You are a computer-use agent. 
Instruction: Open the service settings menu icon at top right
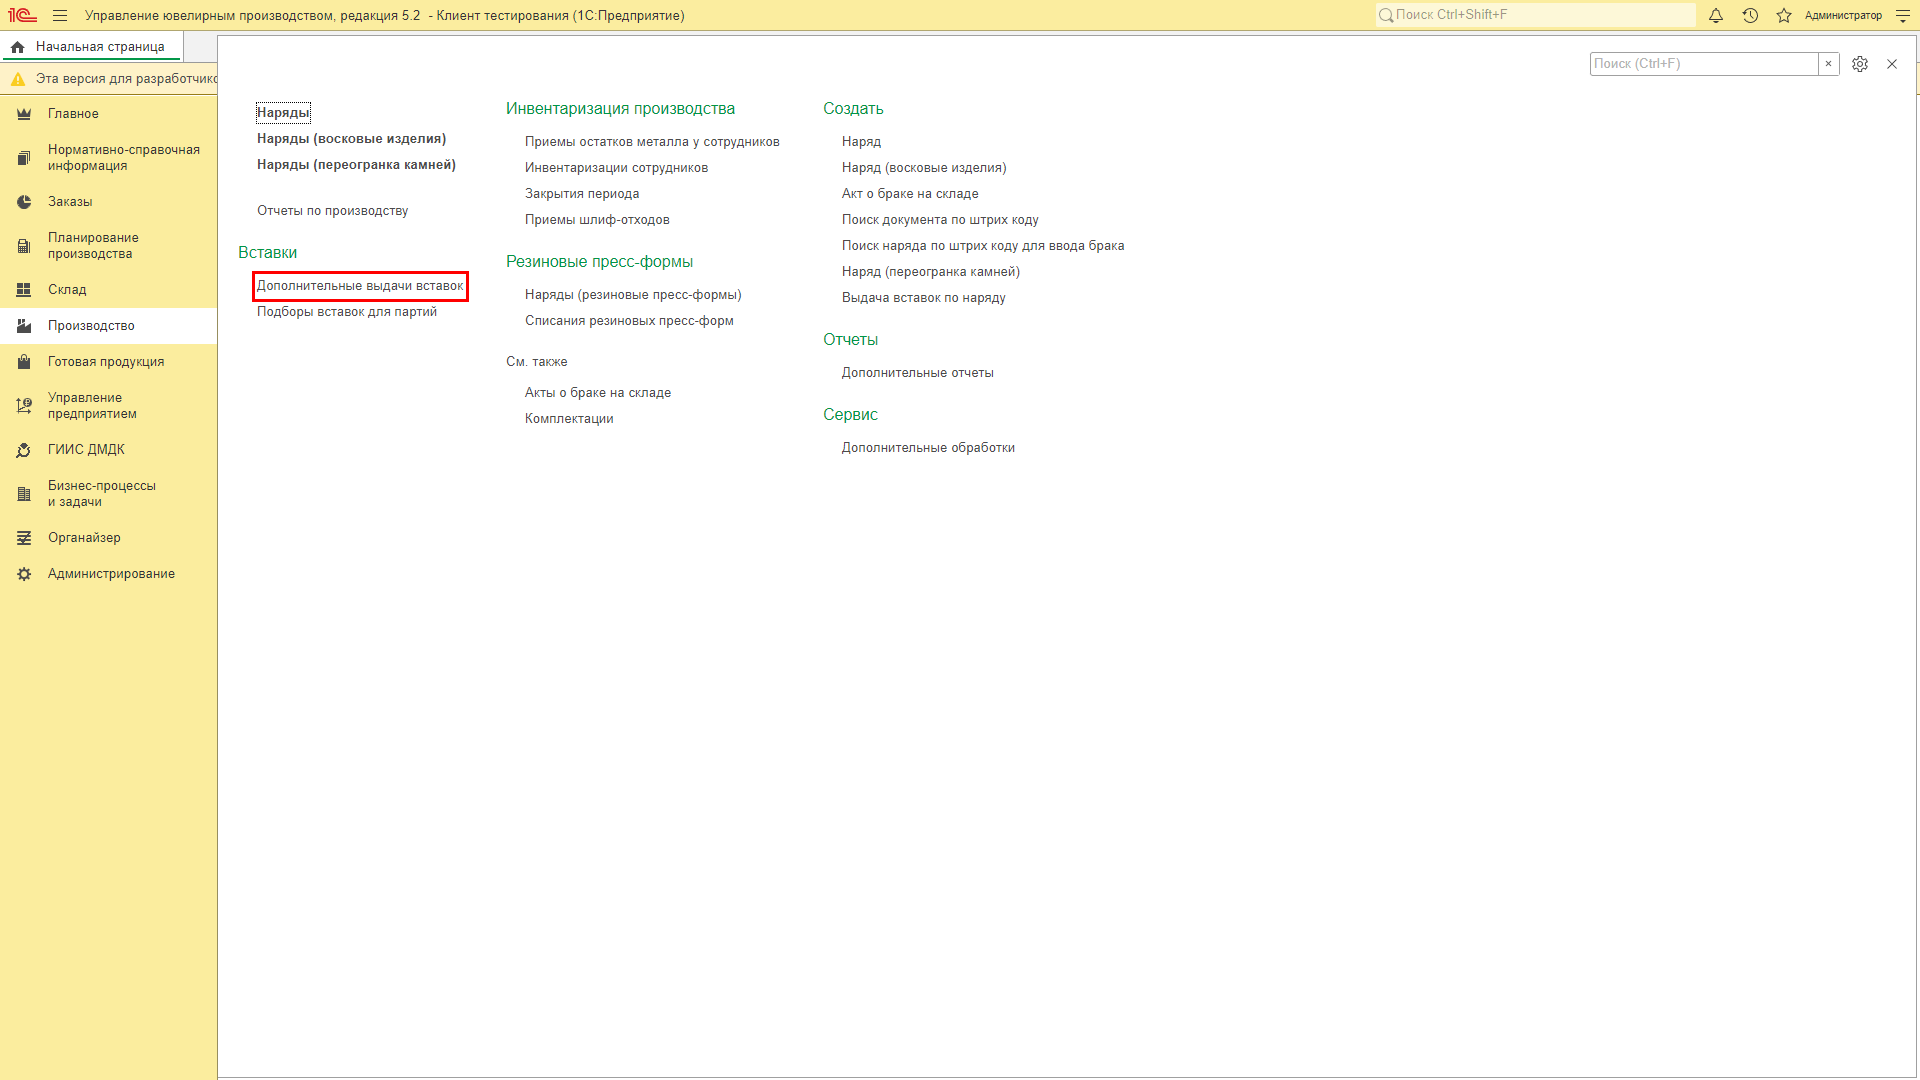(x=1903, y=16)
